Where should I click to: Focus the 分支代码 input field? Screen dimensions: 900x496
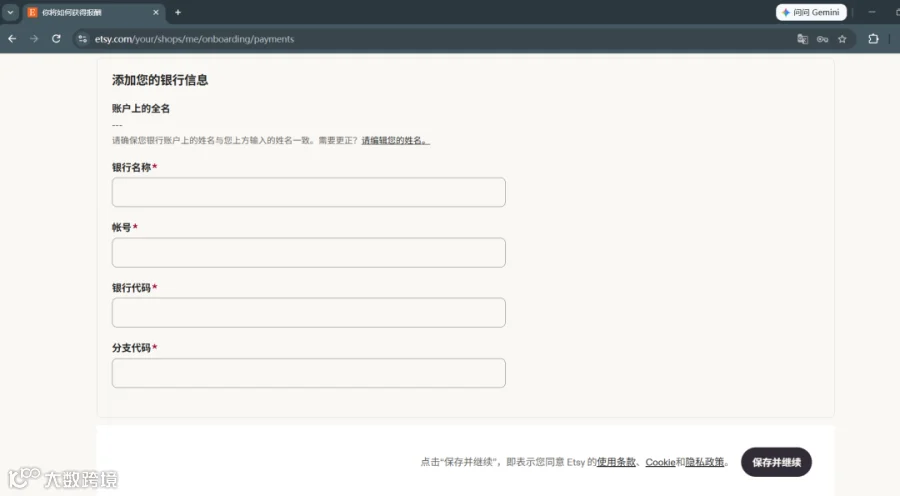click(x=309, y=373)
